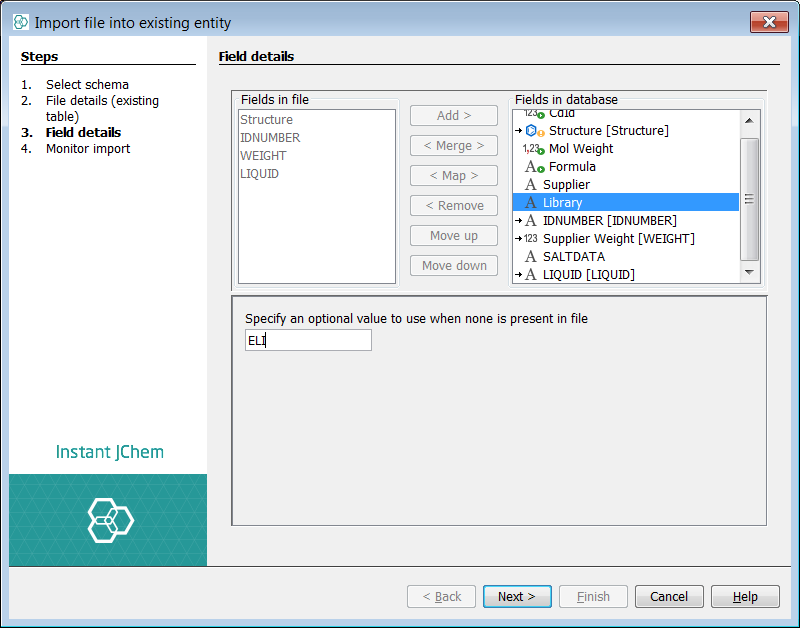Viewport: 800px width, 628px height.
Task: Click the Formula text type icon
Action: pyautogui.click(x=533, y=167)
